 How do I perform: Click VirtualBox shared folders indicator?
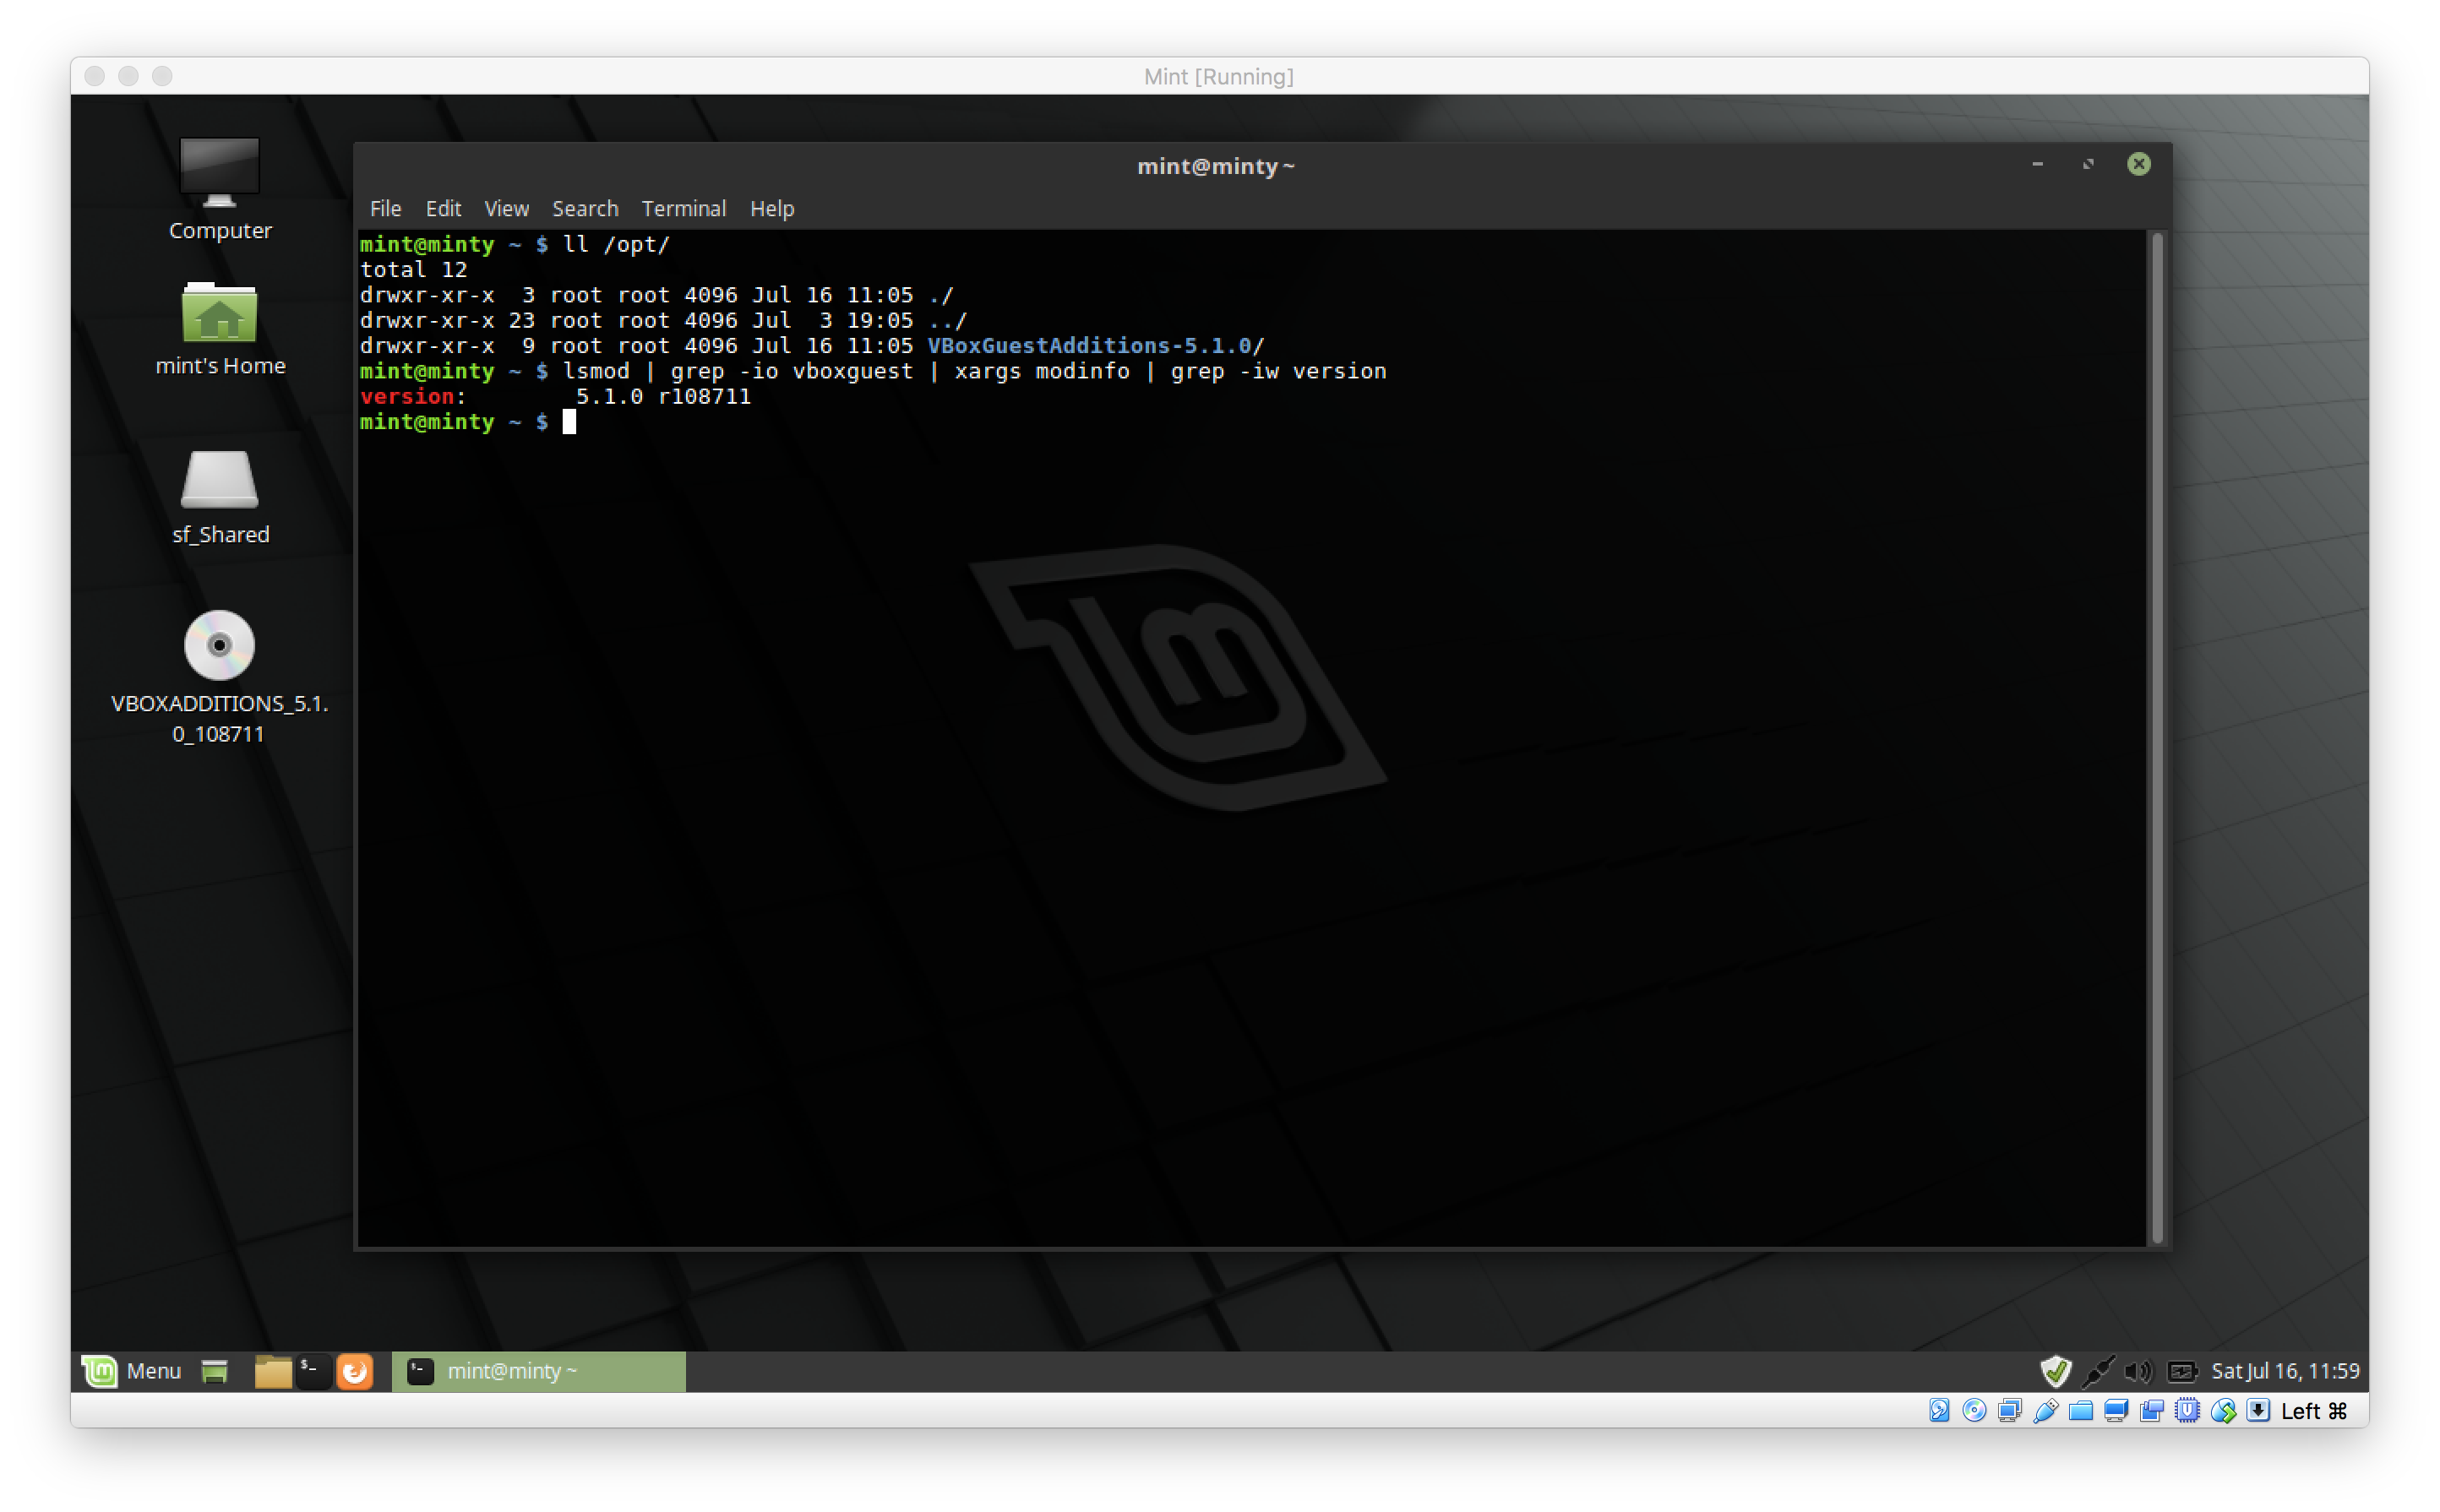click(x=2081, y=1411)
